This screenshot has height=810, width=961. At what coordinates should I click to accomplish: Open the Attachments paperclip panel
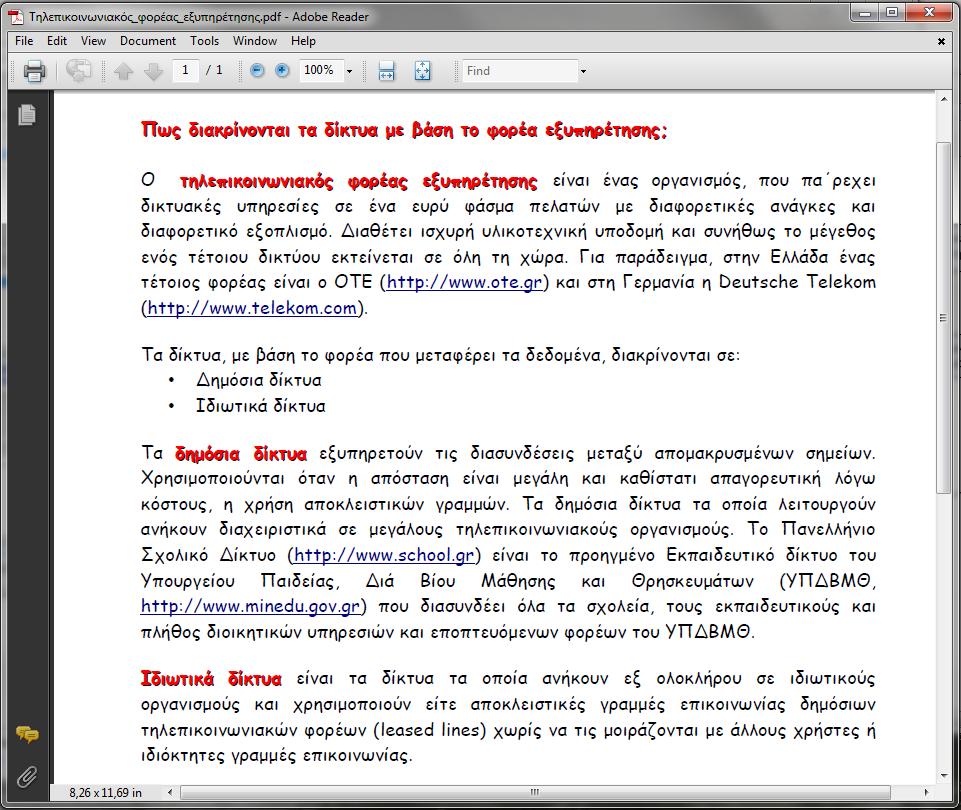coord(27,776)
